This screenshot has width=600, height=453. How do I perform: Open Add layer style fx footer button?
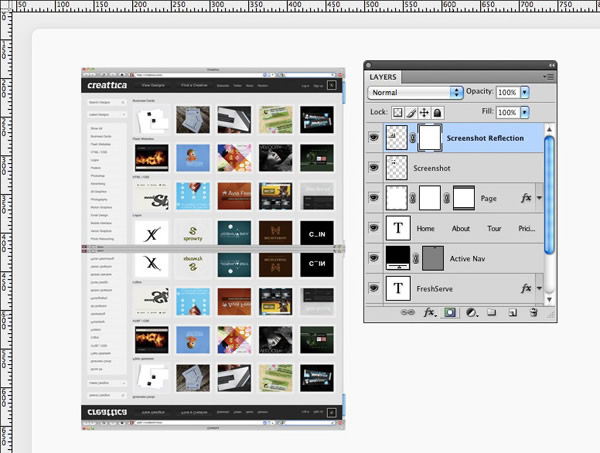430,313
